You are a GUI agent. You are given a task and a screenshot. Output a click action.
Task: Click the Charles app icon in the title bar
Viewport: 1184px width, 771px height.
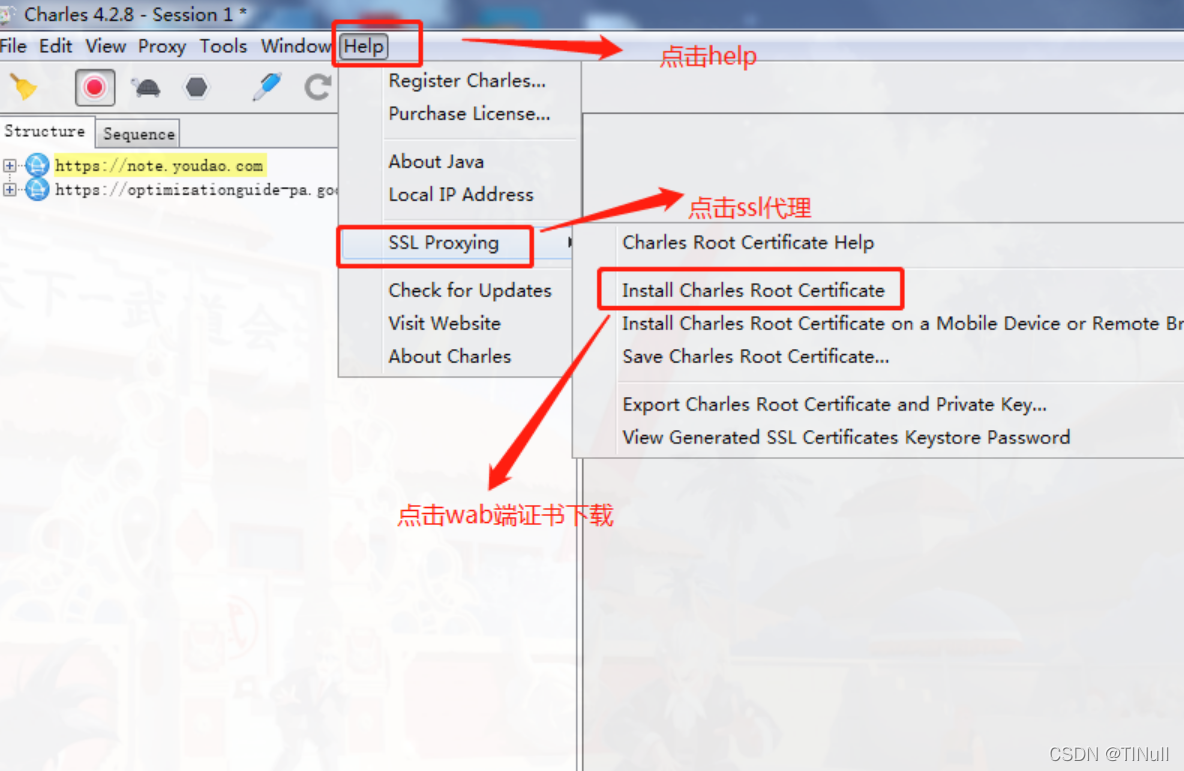[7, 14]
